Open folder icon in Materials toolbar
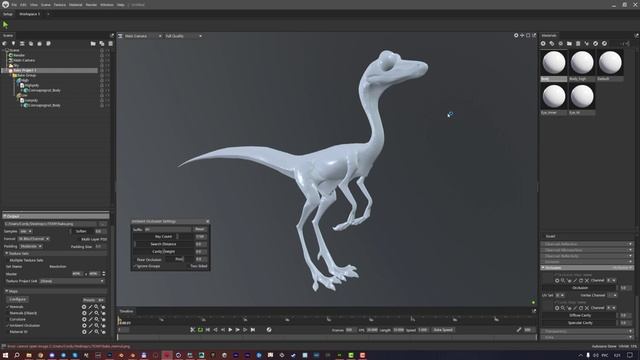The height and width of the screenshot is (360, 640). pyautogui.click(x=569, y=43)
